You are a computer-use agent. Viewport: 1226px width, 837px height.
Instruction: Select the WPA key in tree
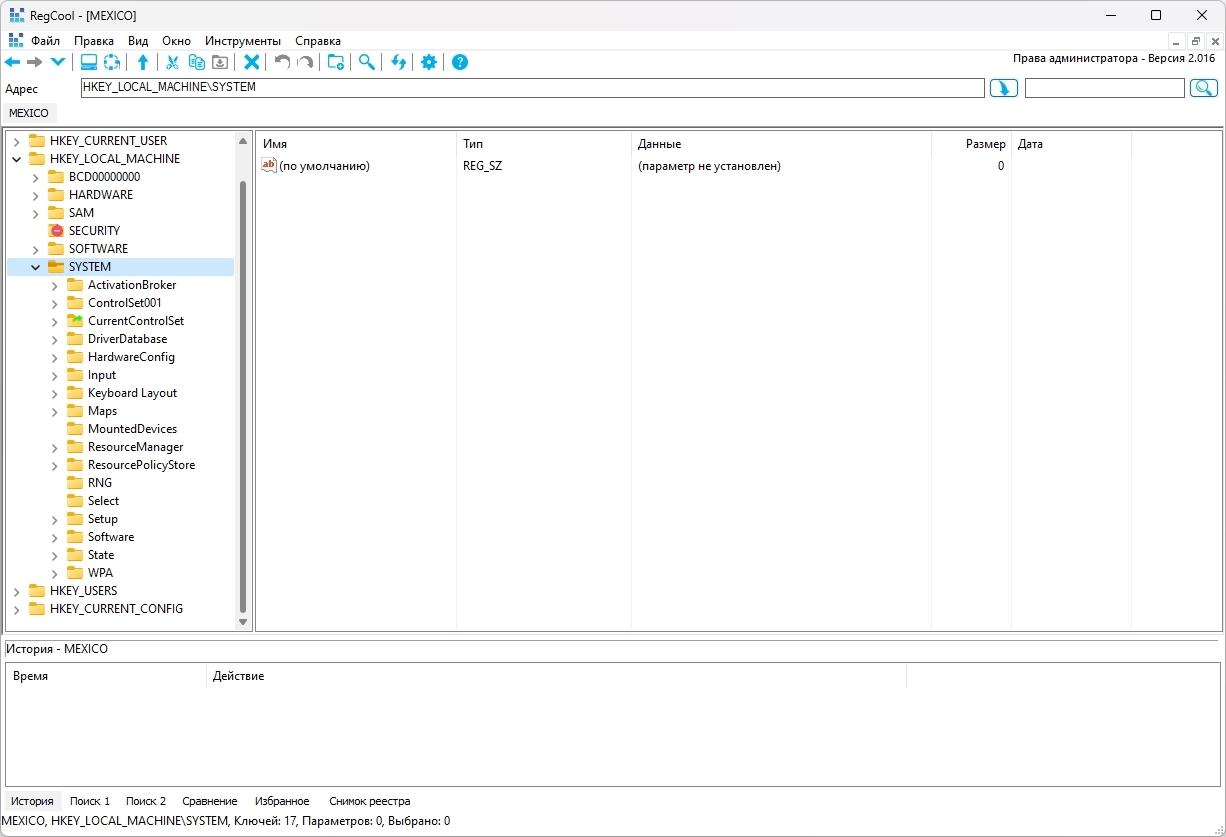[100, 573]
